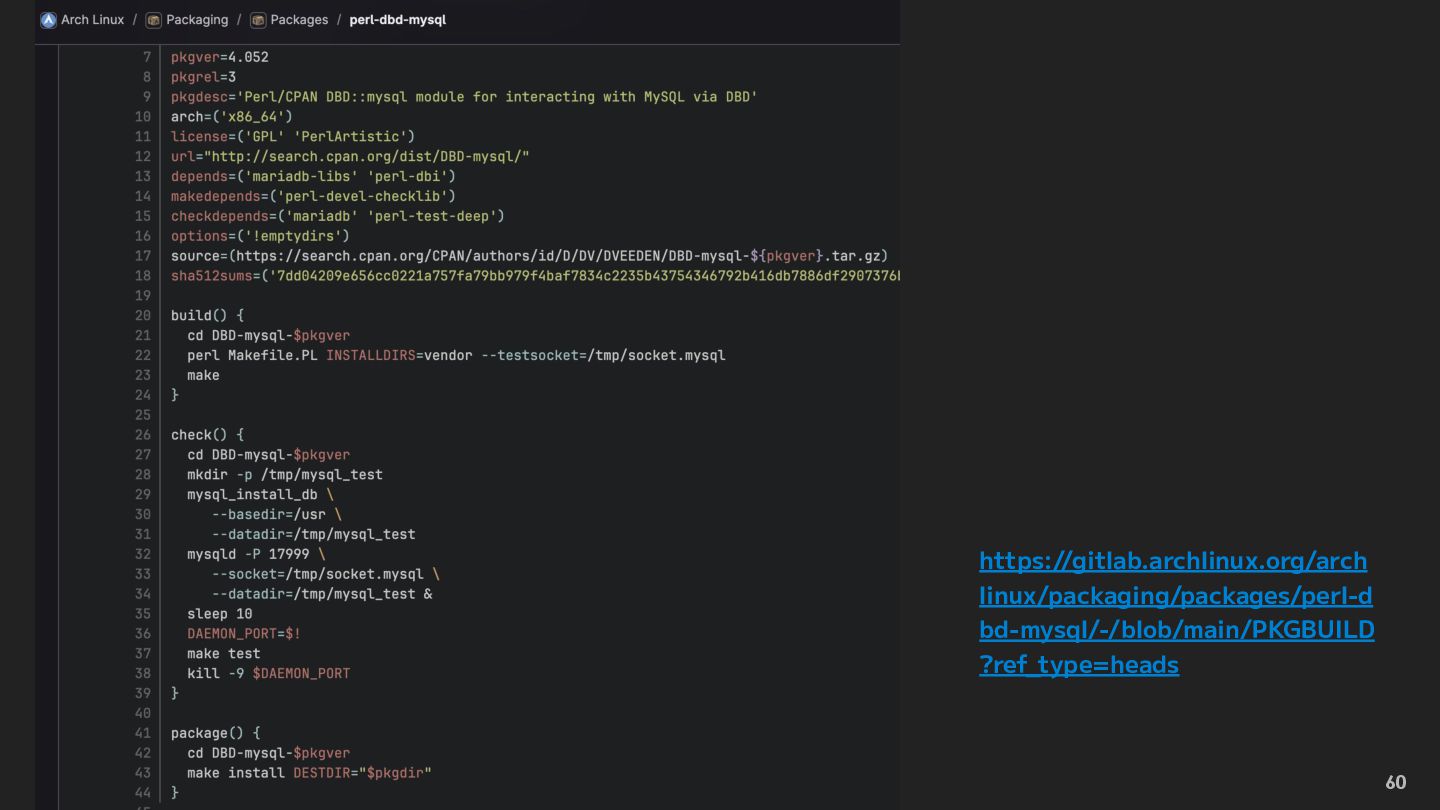Click the arch=('x86_64') line
Screen dimensions: 1440x810
pos(232,117)
